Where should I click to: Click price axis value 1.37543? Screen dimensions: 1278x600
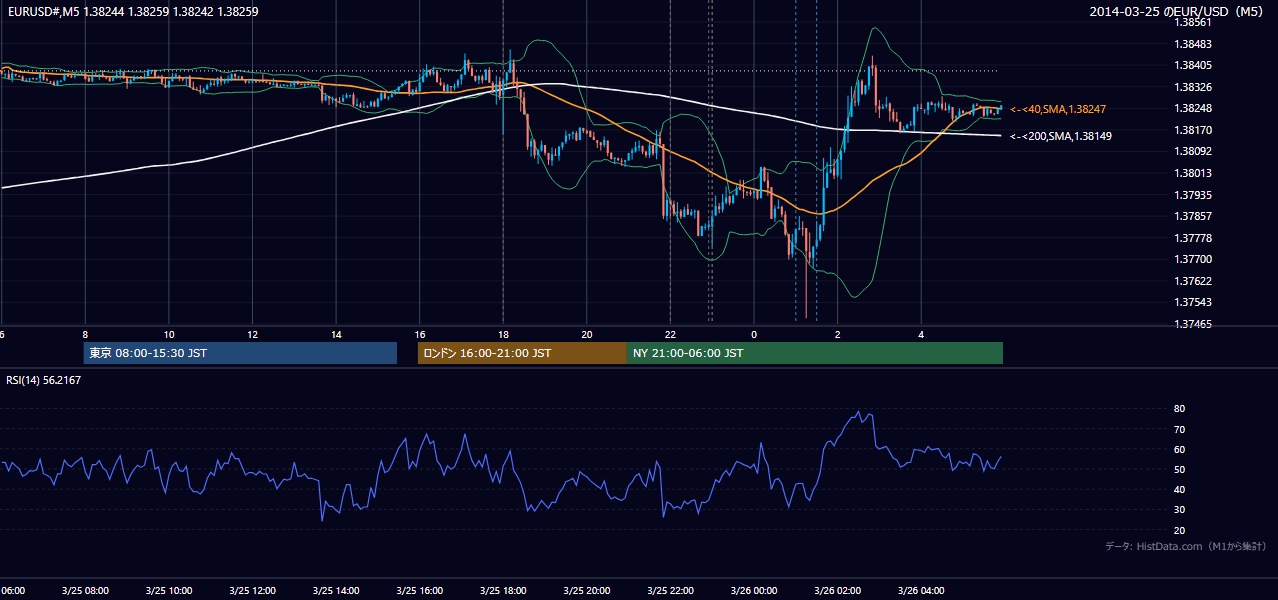1193,302
